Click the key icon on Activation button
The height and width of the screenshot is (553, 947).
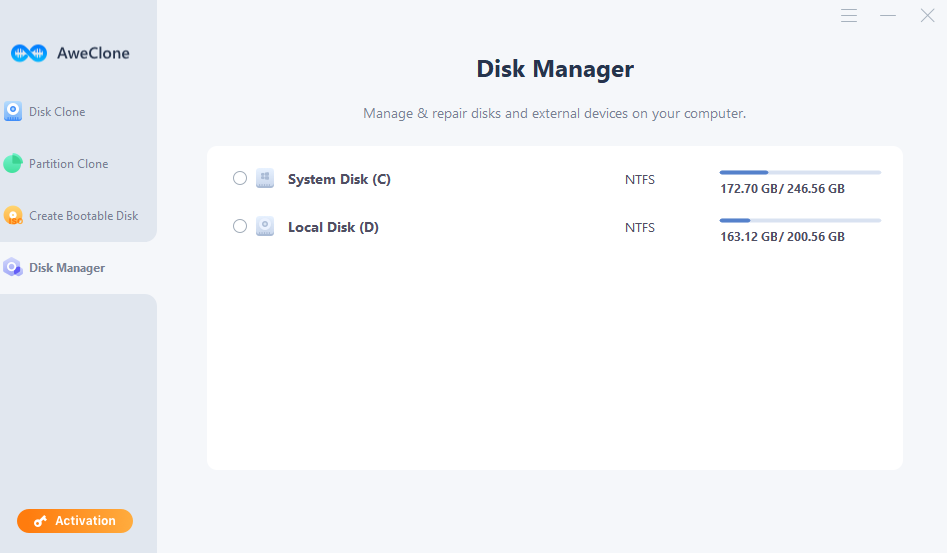(40, 521)
